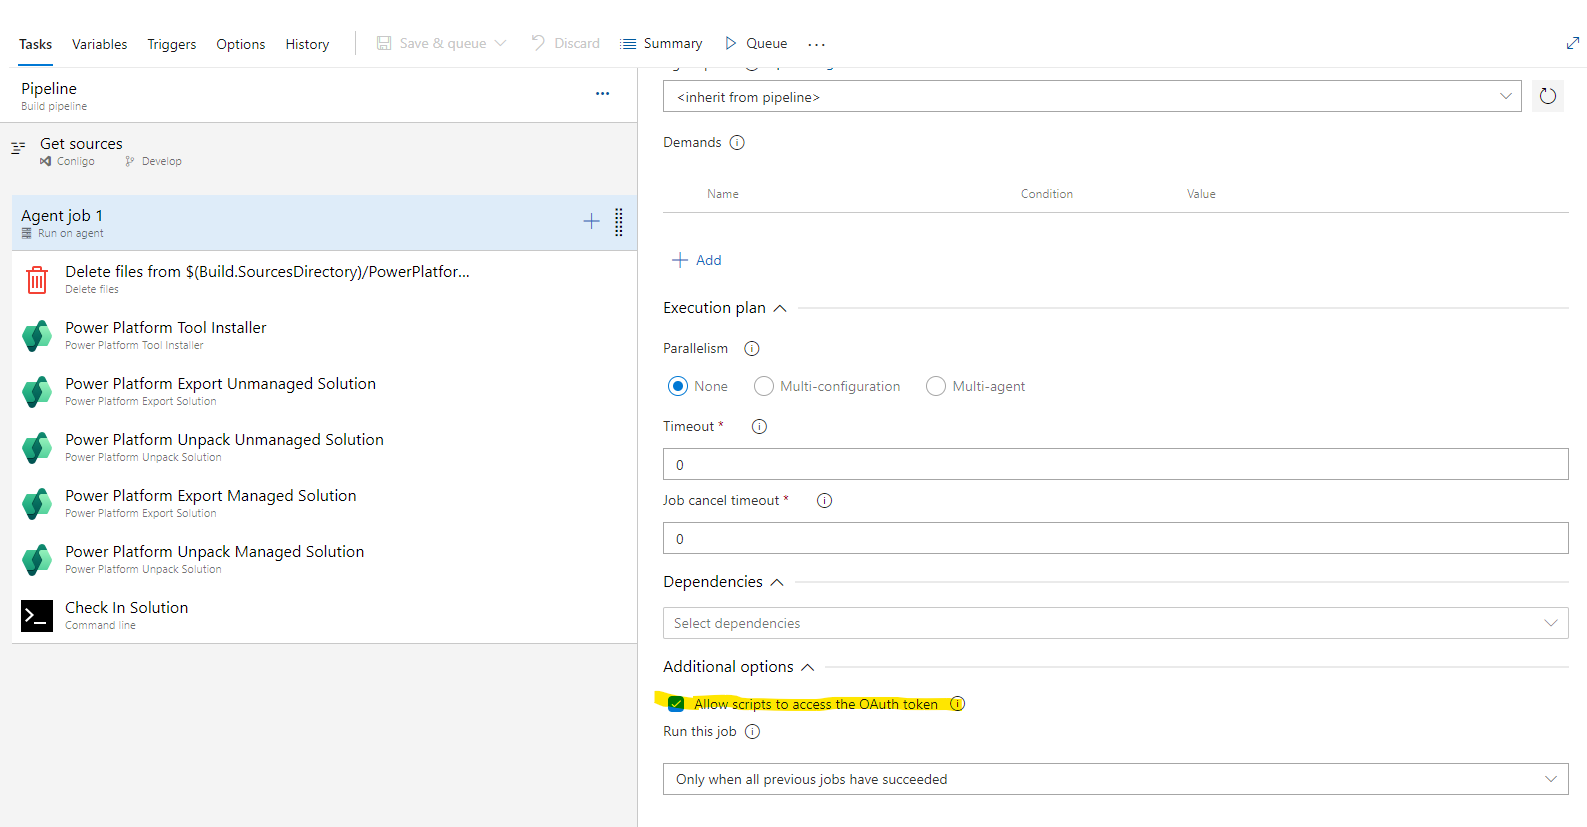
Task: Click the Save & queue button
Action: [431, 43]
